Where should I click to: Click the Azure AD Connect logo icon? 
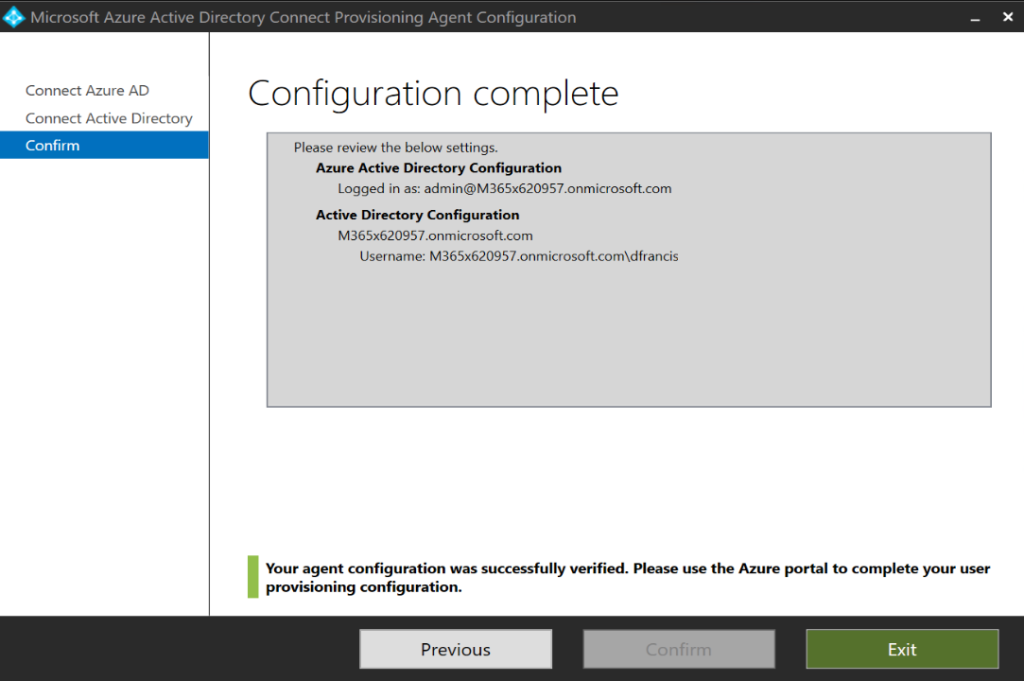point(14,16)
